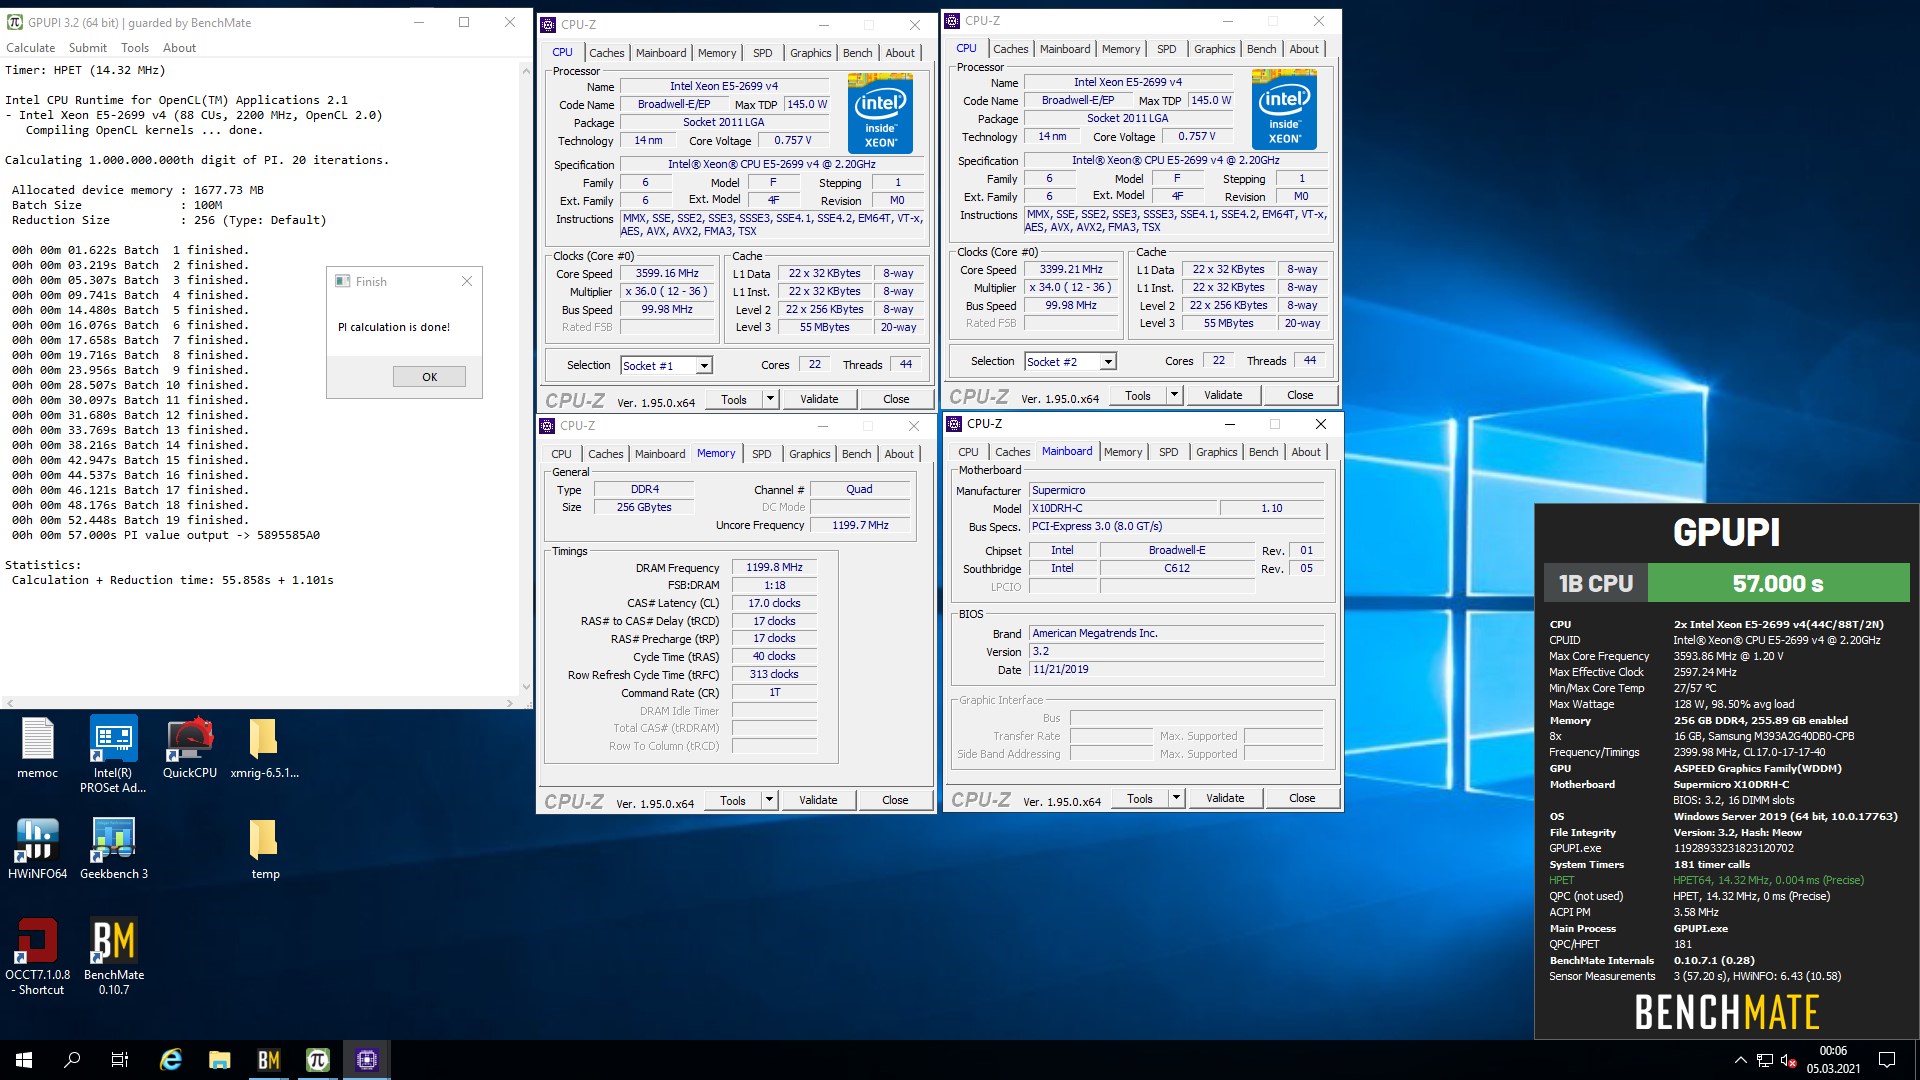The width and height of the screenshot is (1920, 1080).
Task: Click HPET64 timer line in BenchMate panel
Action: point(1768,881)
